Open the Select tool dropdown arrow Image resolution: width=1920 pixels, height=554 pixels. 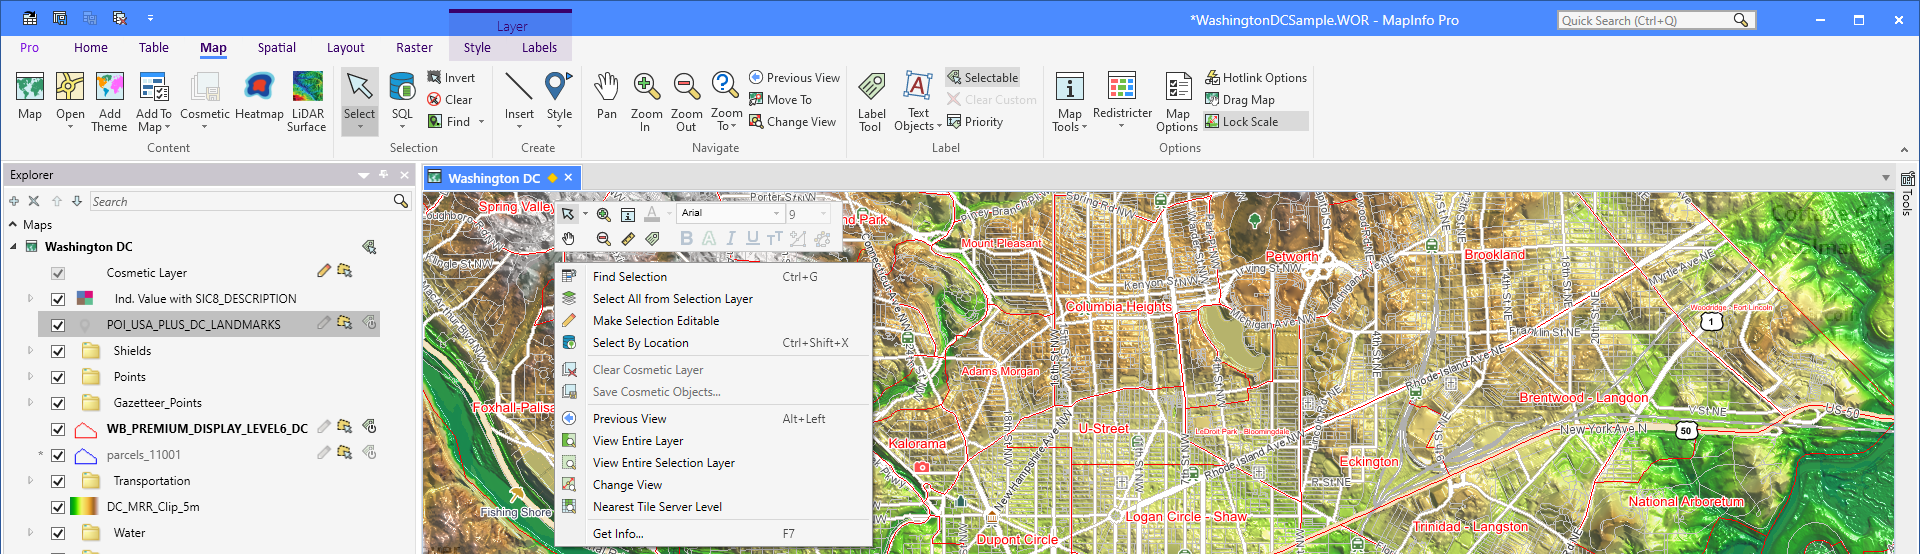[359, 126]
